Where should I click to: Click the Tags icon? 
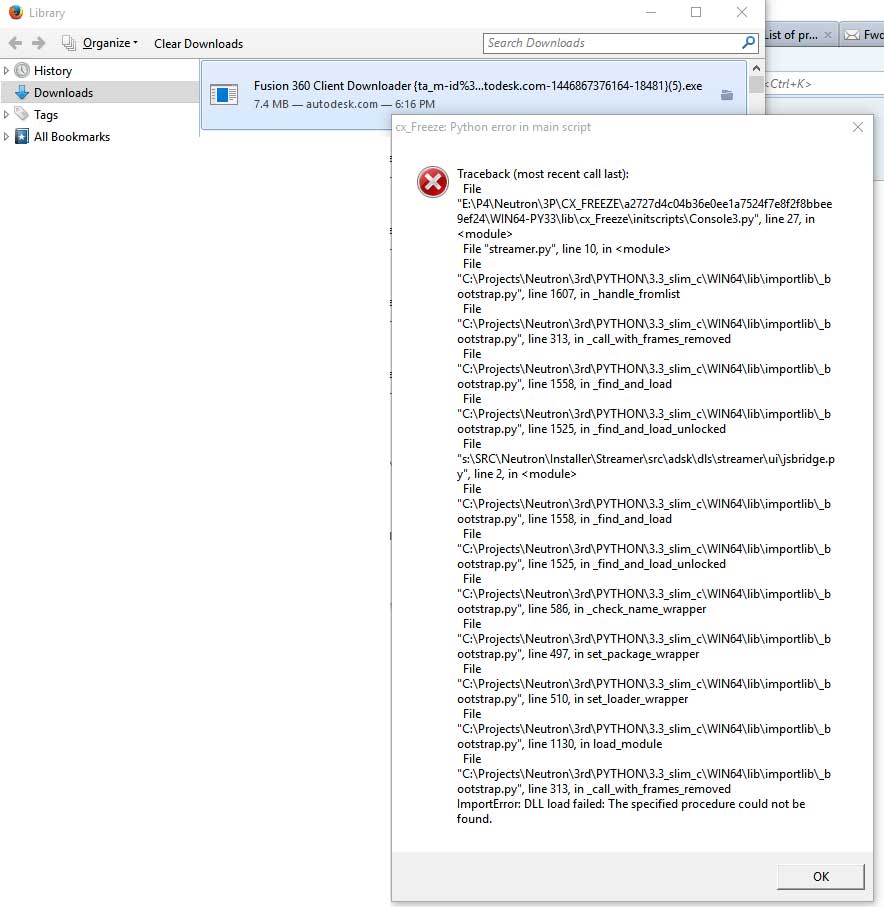[21, 114]
